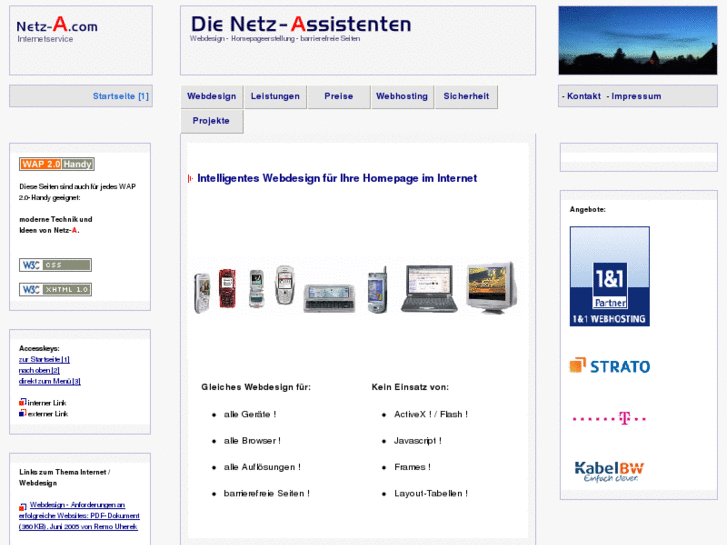Open the Webdesign menu tab
The height and width of the screenshot is (545, 727).
click(x=211, y=96)
